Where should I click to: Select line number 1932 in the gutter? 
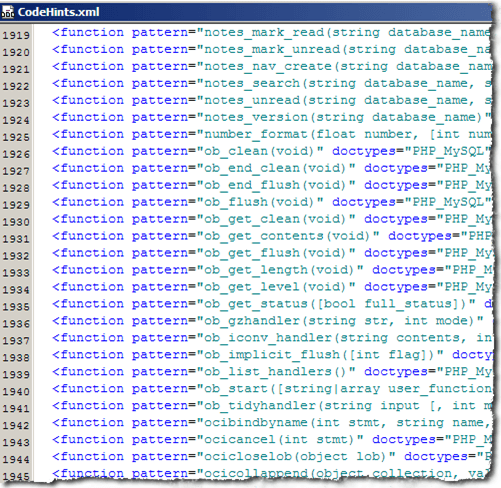coord(16,256)
